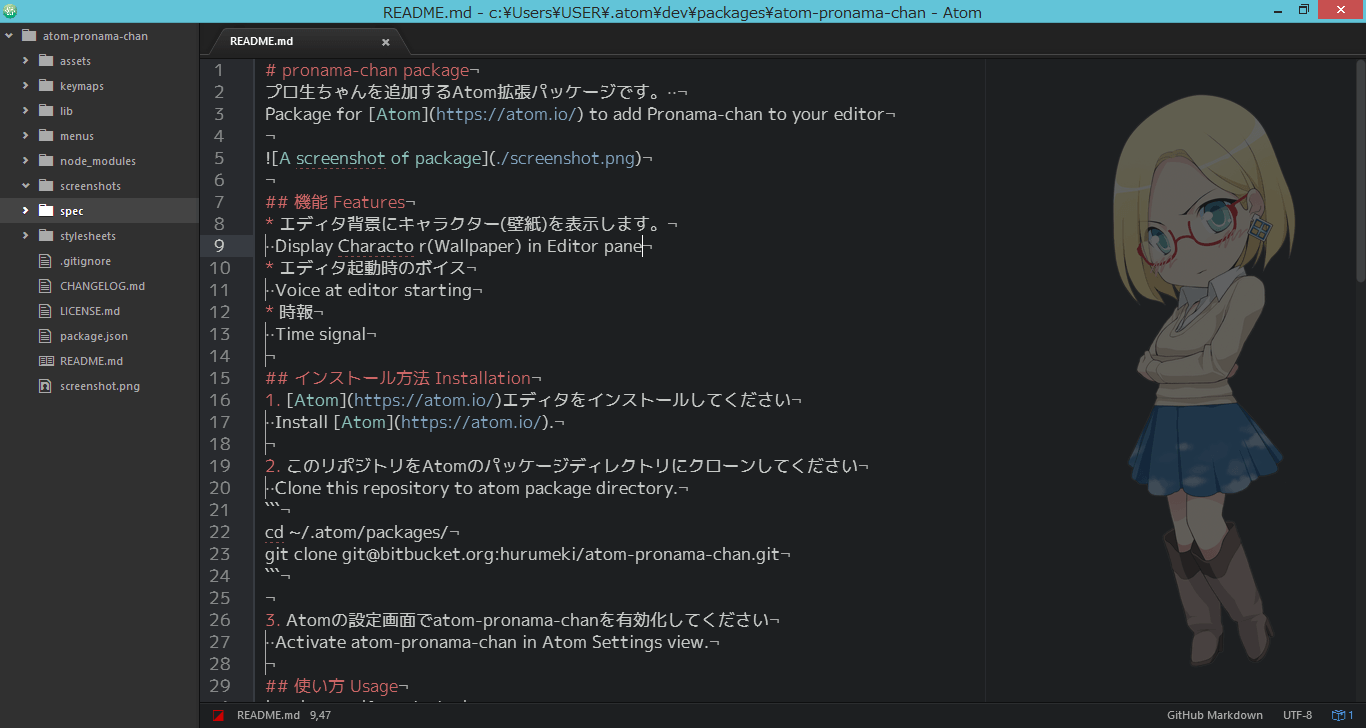Click the assets folder icon
This screenshot has width=1366, height=728.
click(x=45, y=61)
